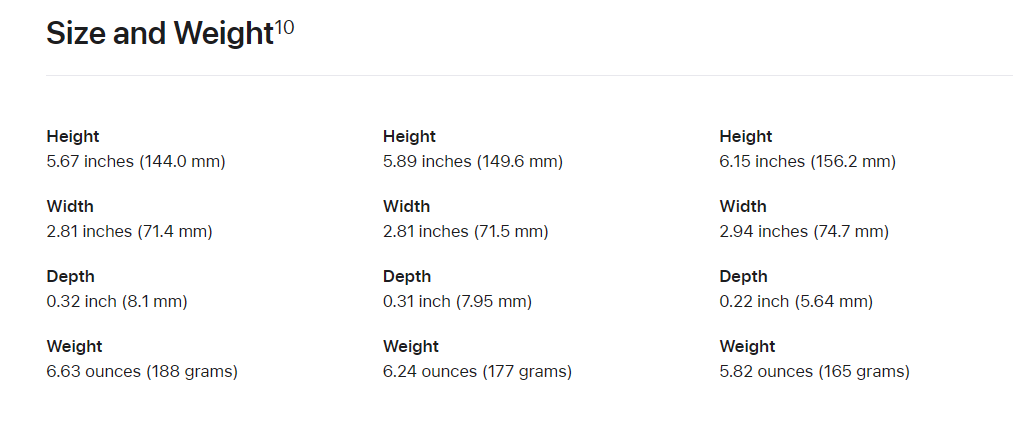
Task: Select the 5.67 inches (144.0 mm) height value
Action: coord(136,162)
